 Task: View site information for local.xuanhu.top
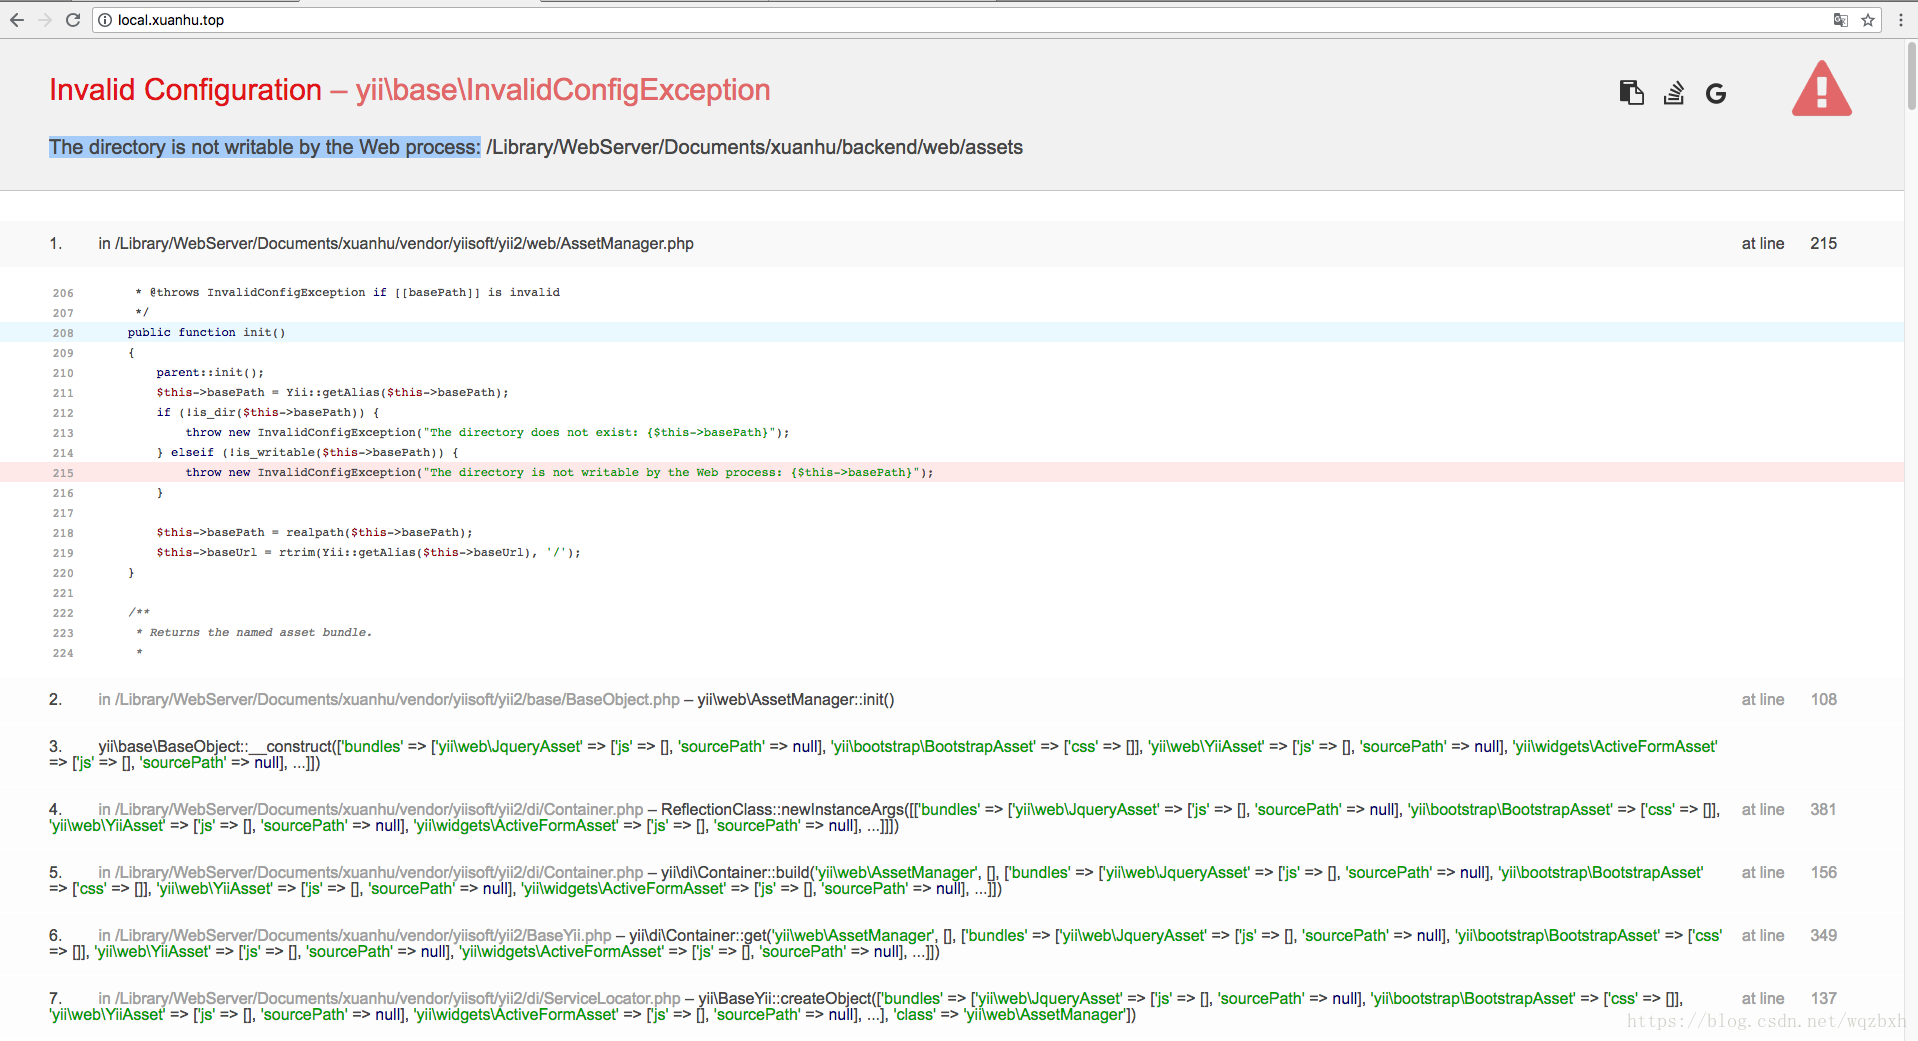(104, 19)
